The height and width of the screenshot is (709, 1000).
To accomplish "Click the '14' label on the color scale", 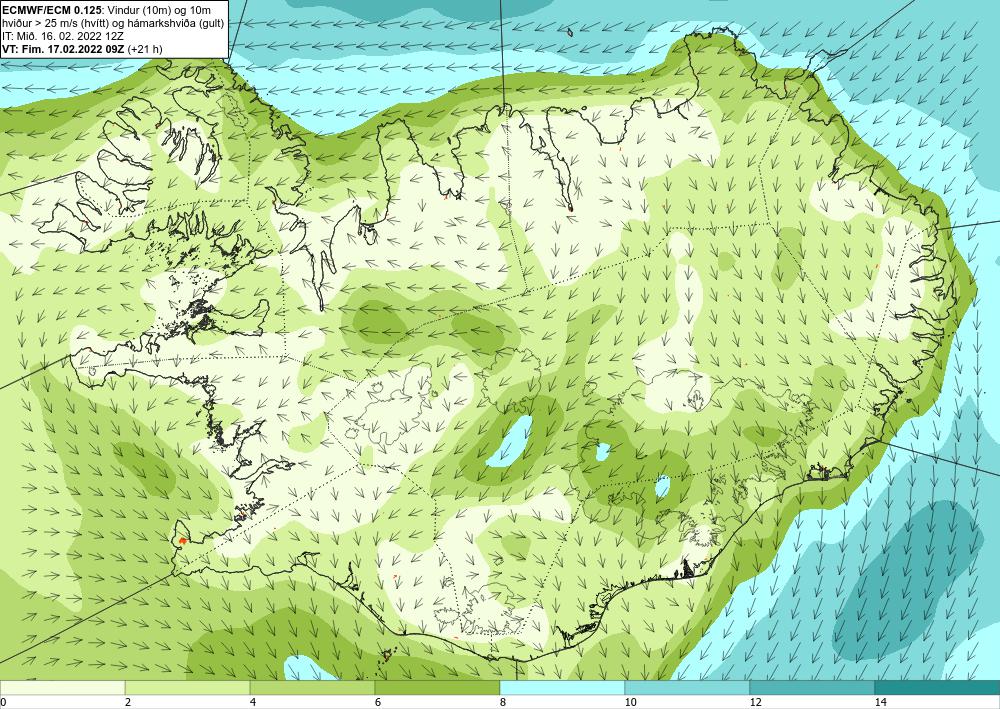I will tap(881, 702).
